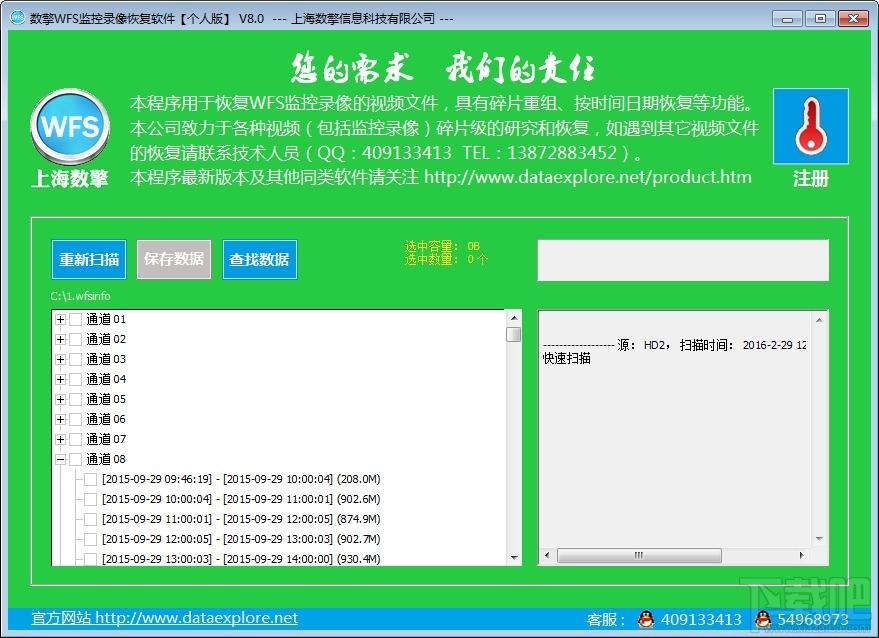Click the QQ penguin icon beside 54968973

[763, 619]
